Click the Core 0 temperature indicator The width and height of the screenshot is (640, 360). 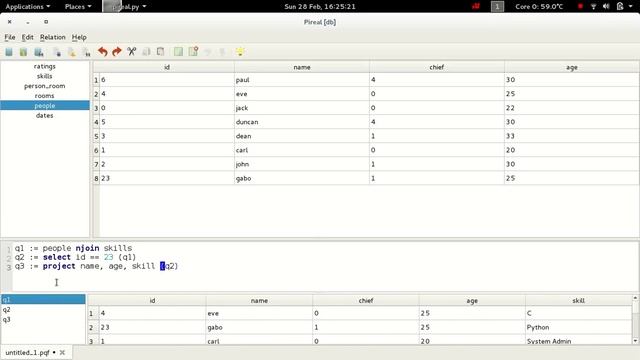tap(539, 7)
